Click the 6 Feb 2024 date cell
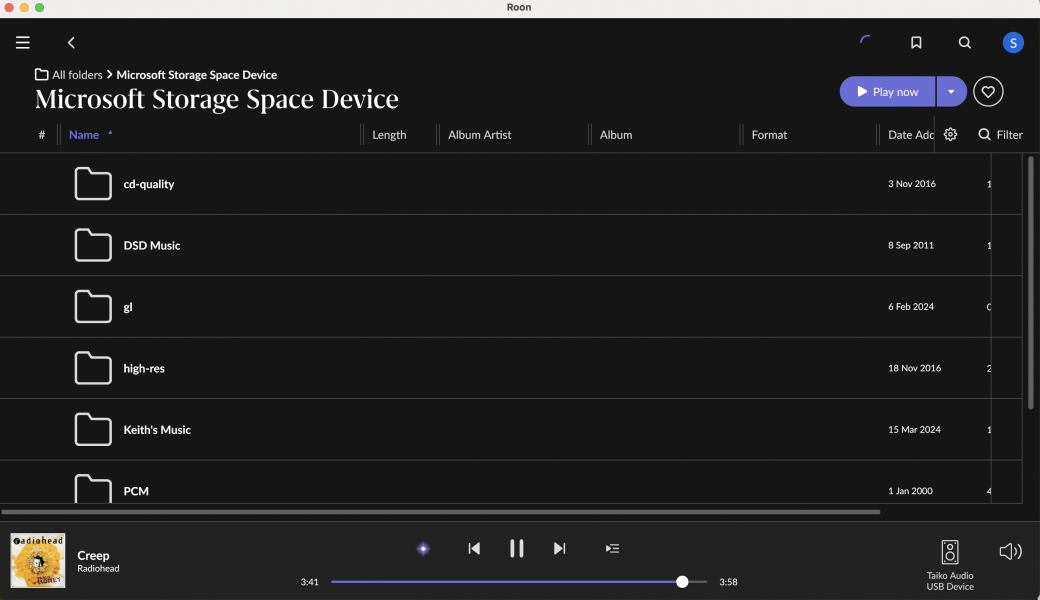Screen dimensions: 1040x600 (911, 306)
